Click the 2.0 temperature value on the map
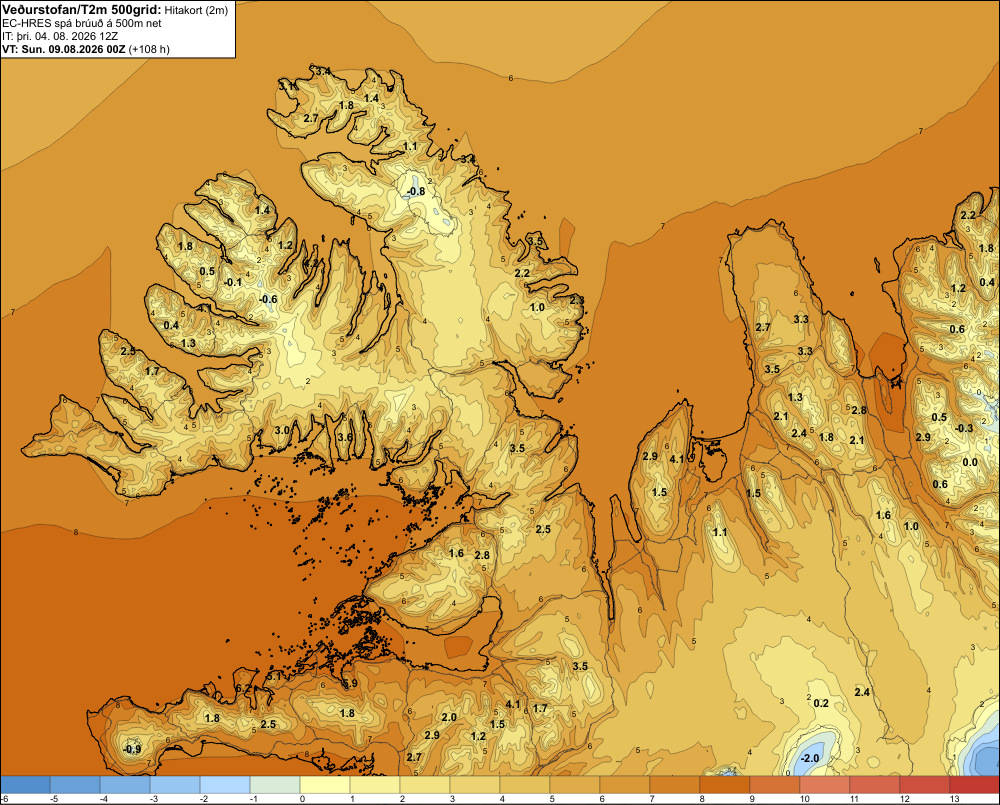This screenshot has width=1000, height=805. [449, 717]
